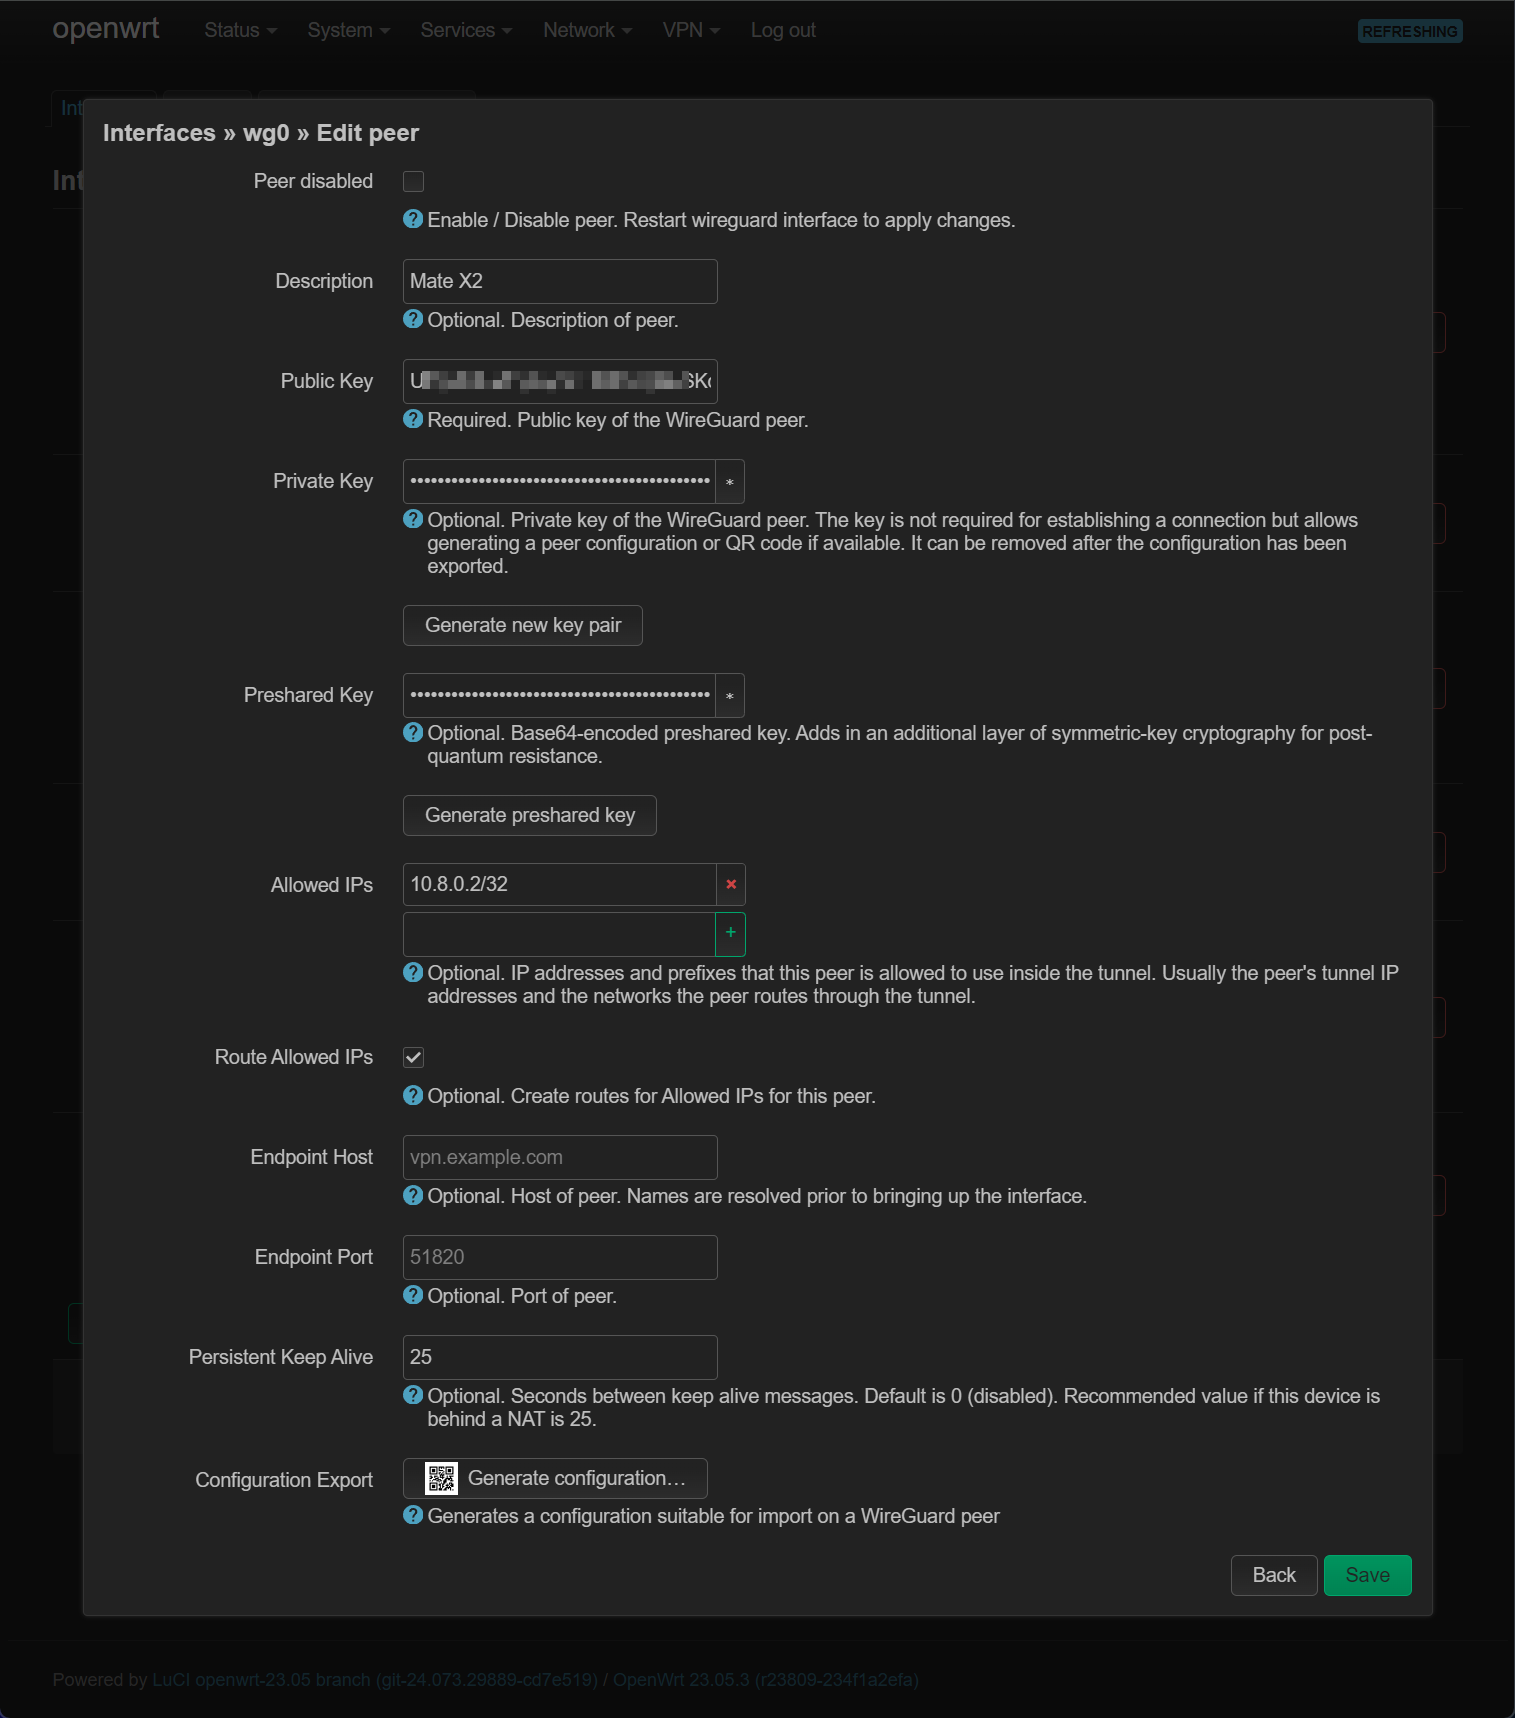Open the VPN dropdown menu
The width and height of the screenshot is (1515, 1718).
tap(691, 30)
